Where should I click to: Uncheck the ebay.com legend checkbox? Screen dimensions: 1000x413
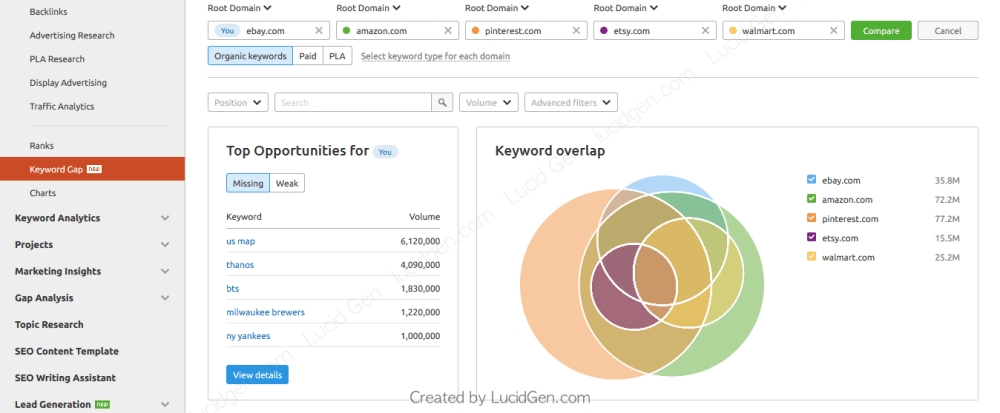coord(811,180)
